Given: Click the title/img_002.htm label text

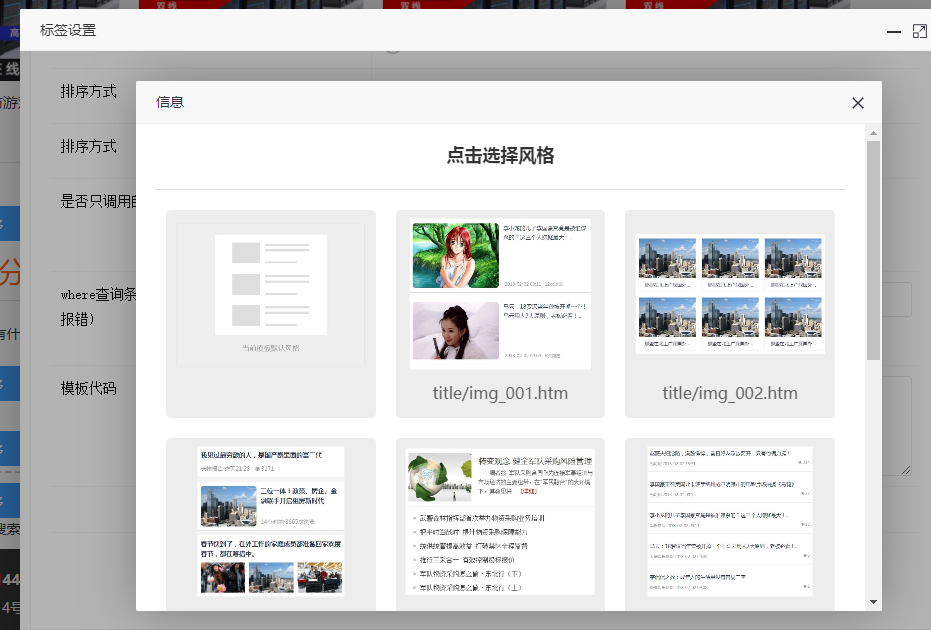Looking at the screenshot, I should coord(729,393).
